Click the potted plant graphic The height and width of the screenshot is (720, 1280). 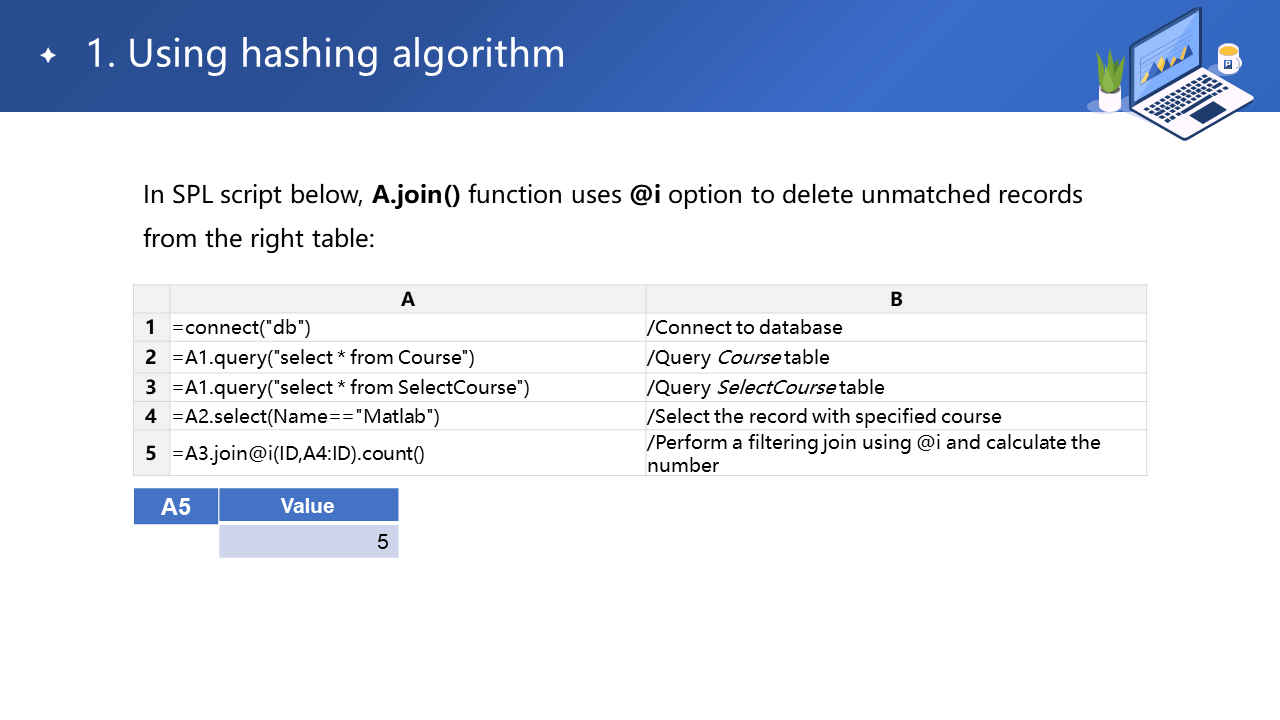(1110, 82)
